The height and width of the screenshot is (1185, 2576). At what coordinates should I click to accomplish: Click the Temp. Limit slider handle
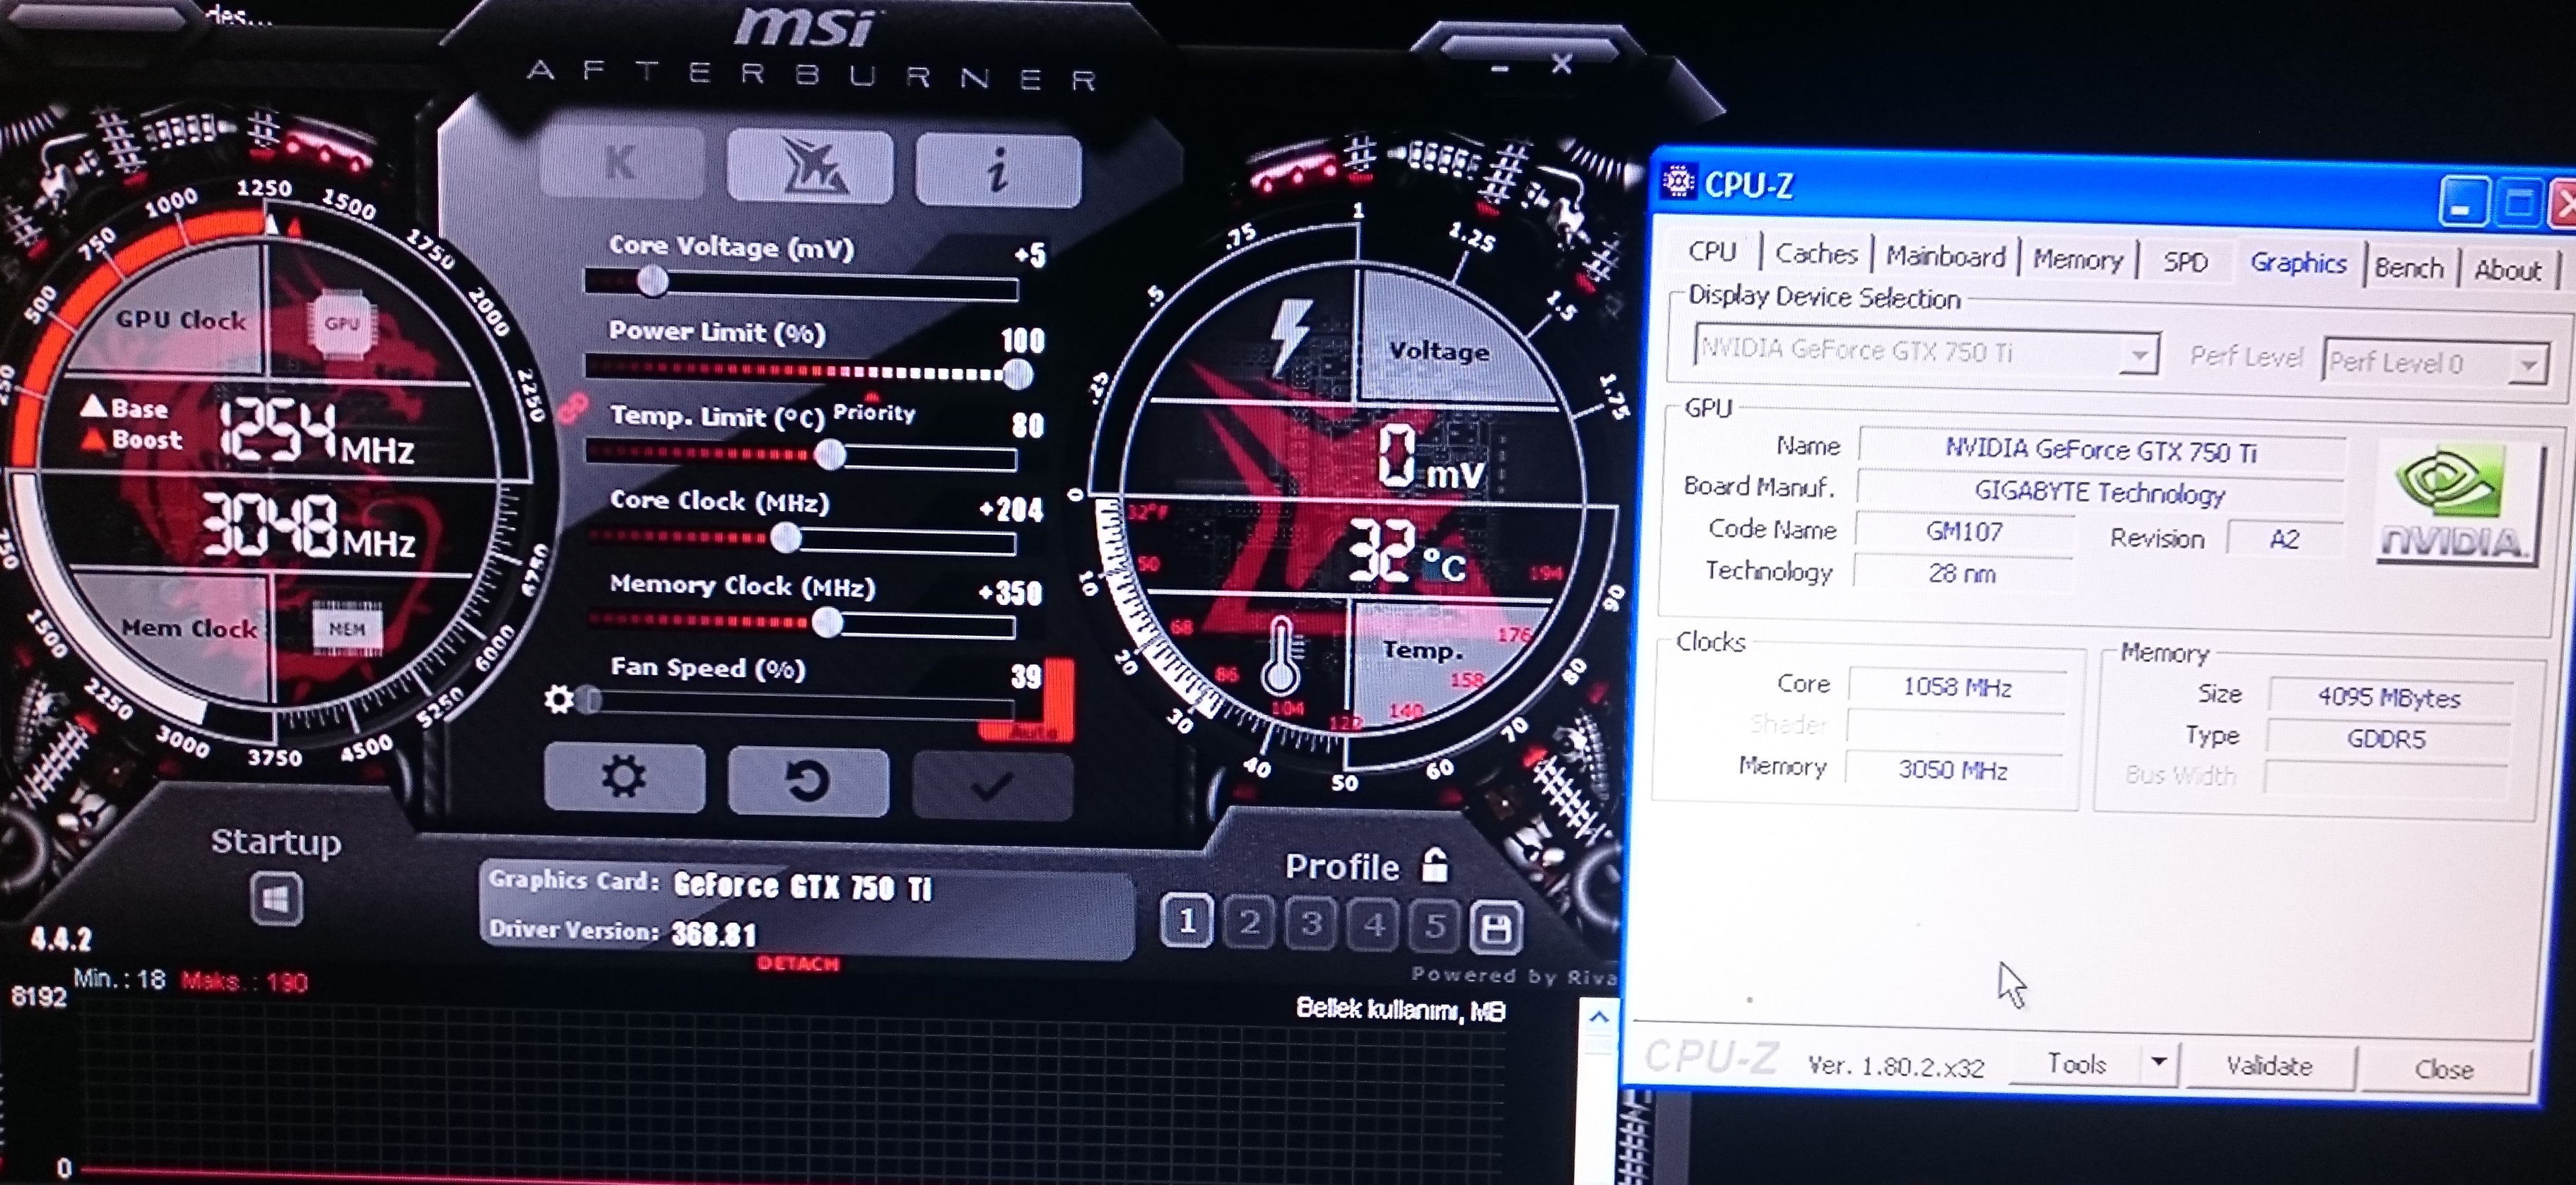829,455
